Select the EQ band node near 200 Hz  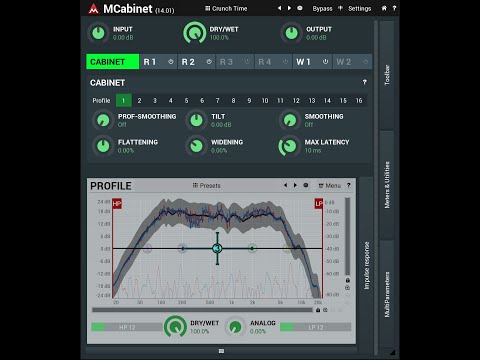point(182,248)
